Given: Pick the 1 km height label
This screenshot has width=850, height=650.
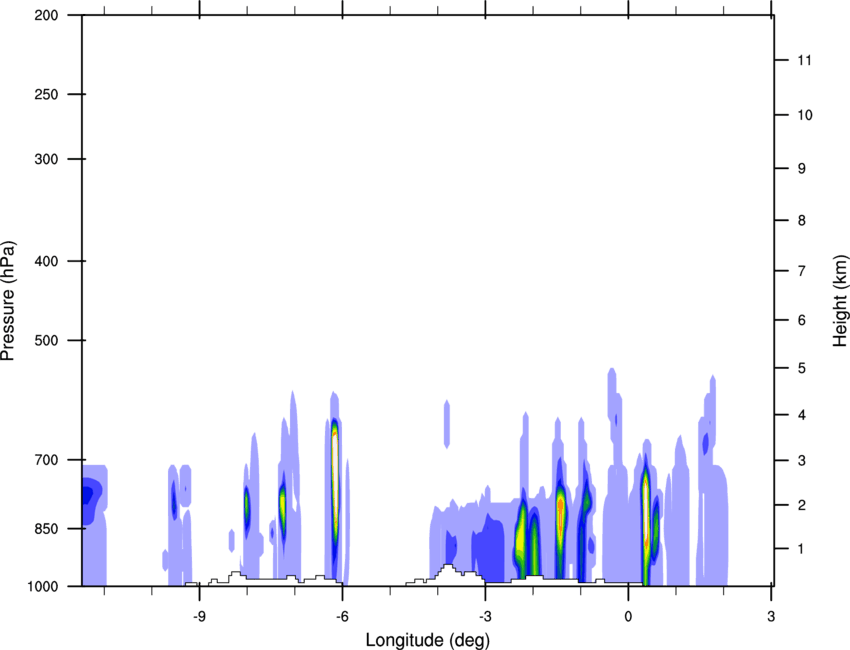Looking at the screenshot, I should pos(801,549).
